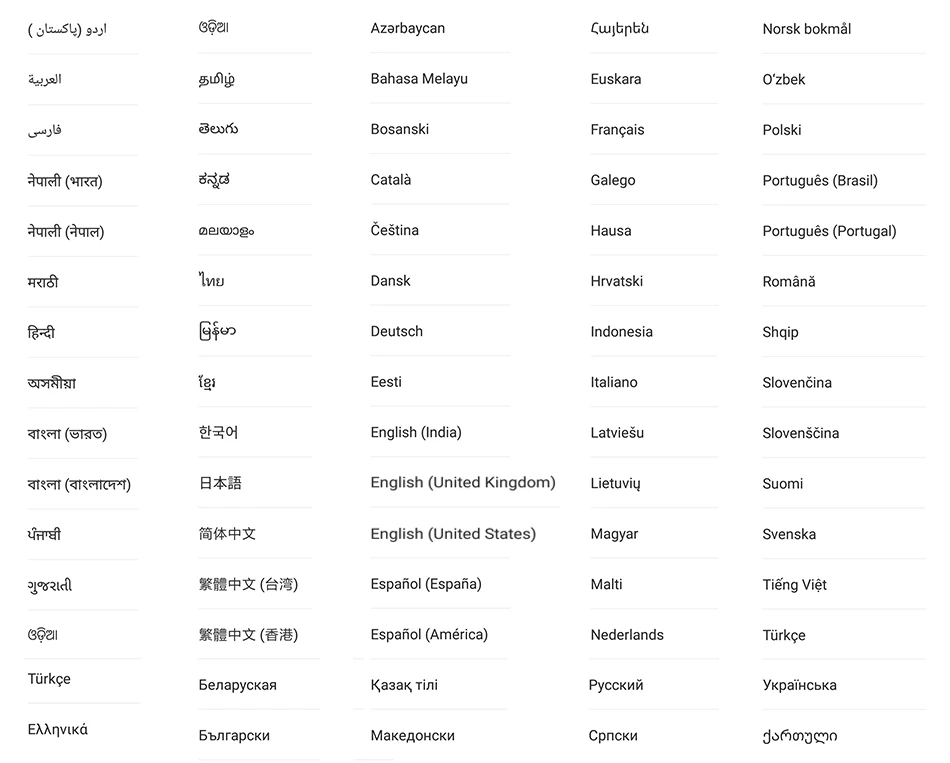The image size is (950, 763).
Task: Select Nederlands language
Action: (x=627, y=635)
